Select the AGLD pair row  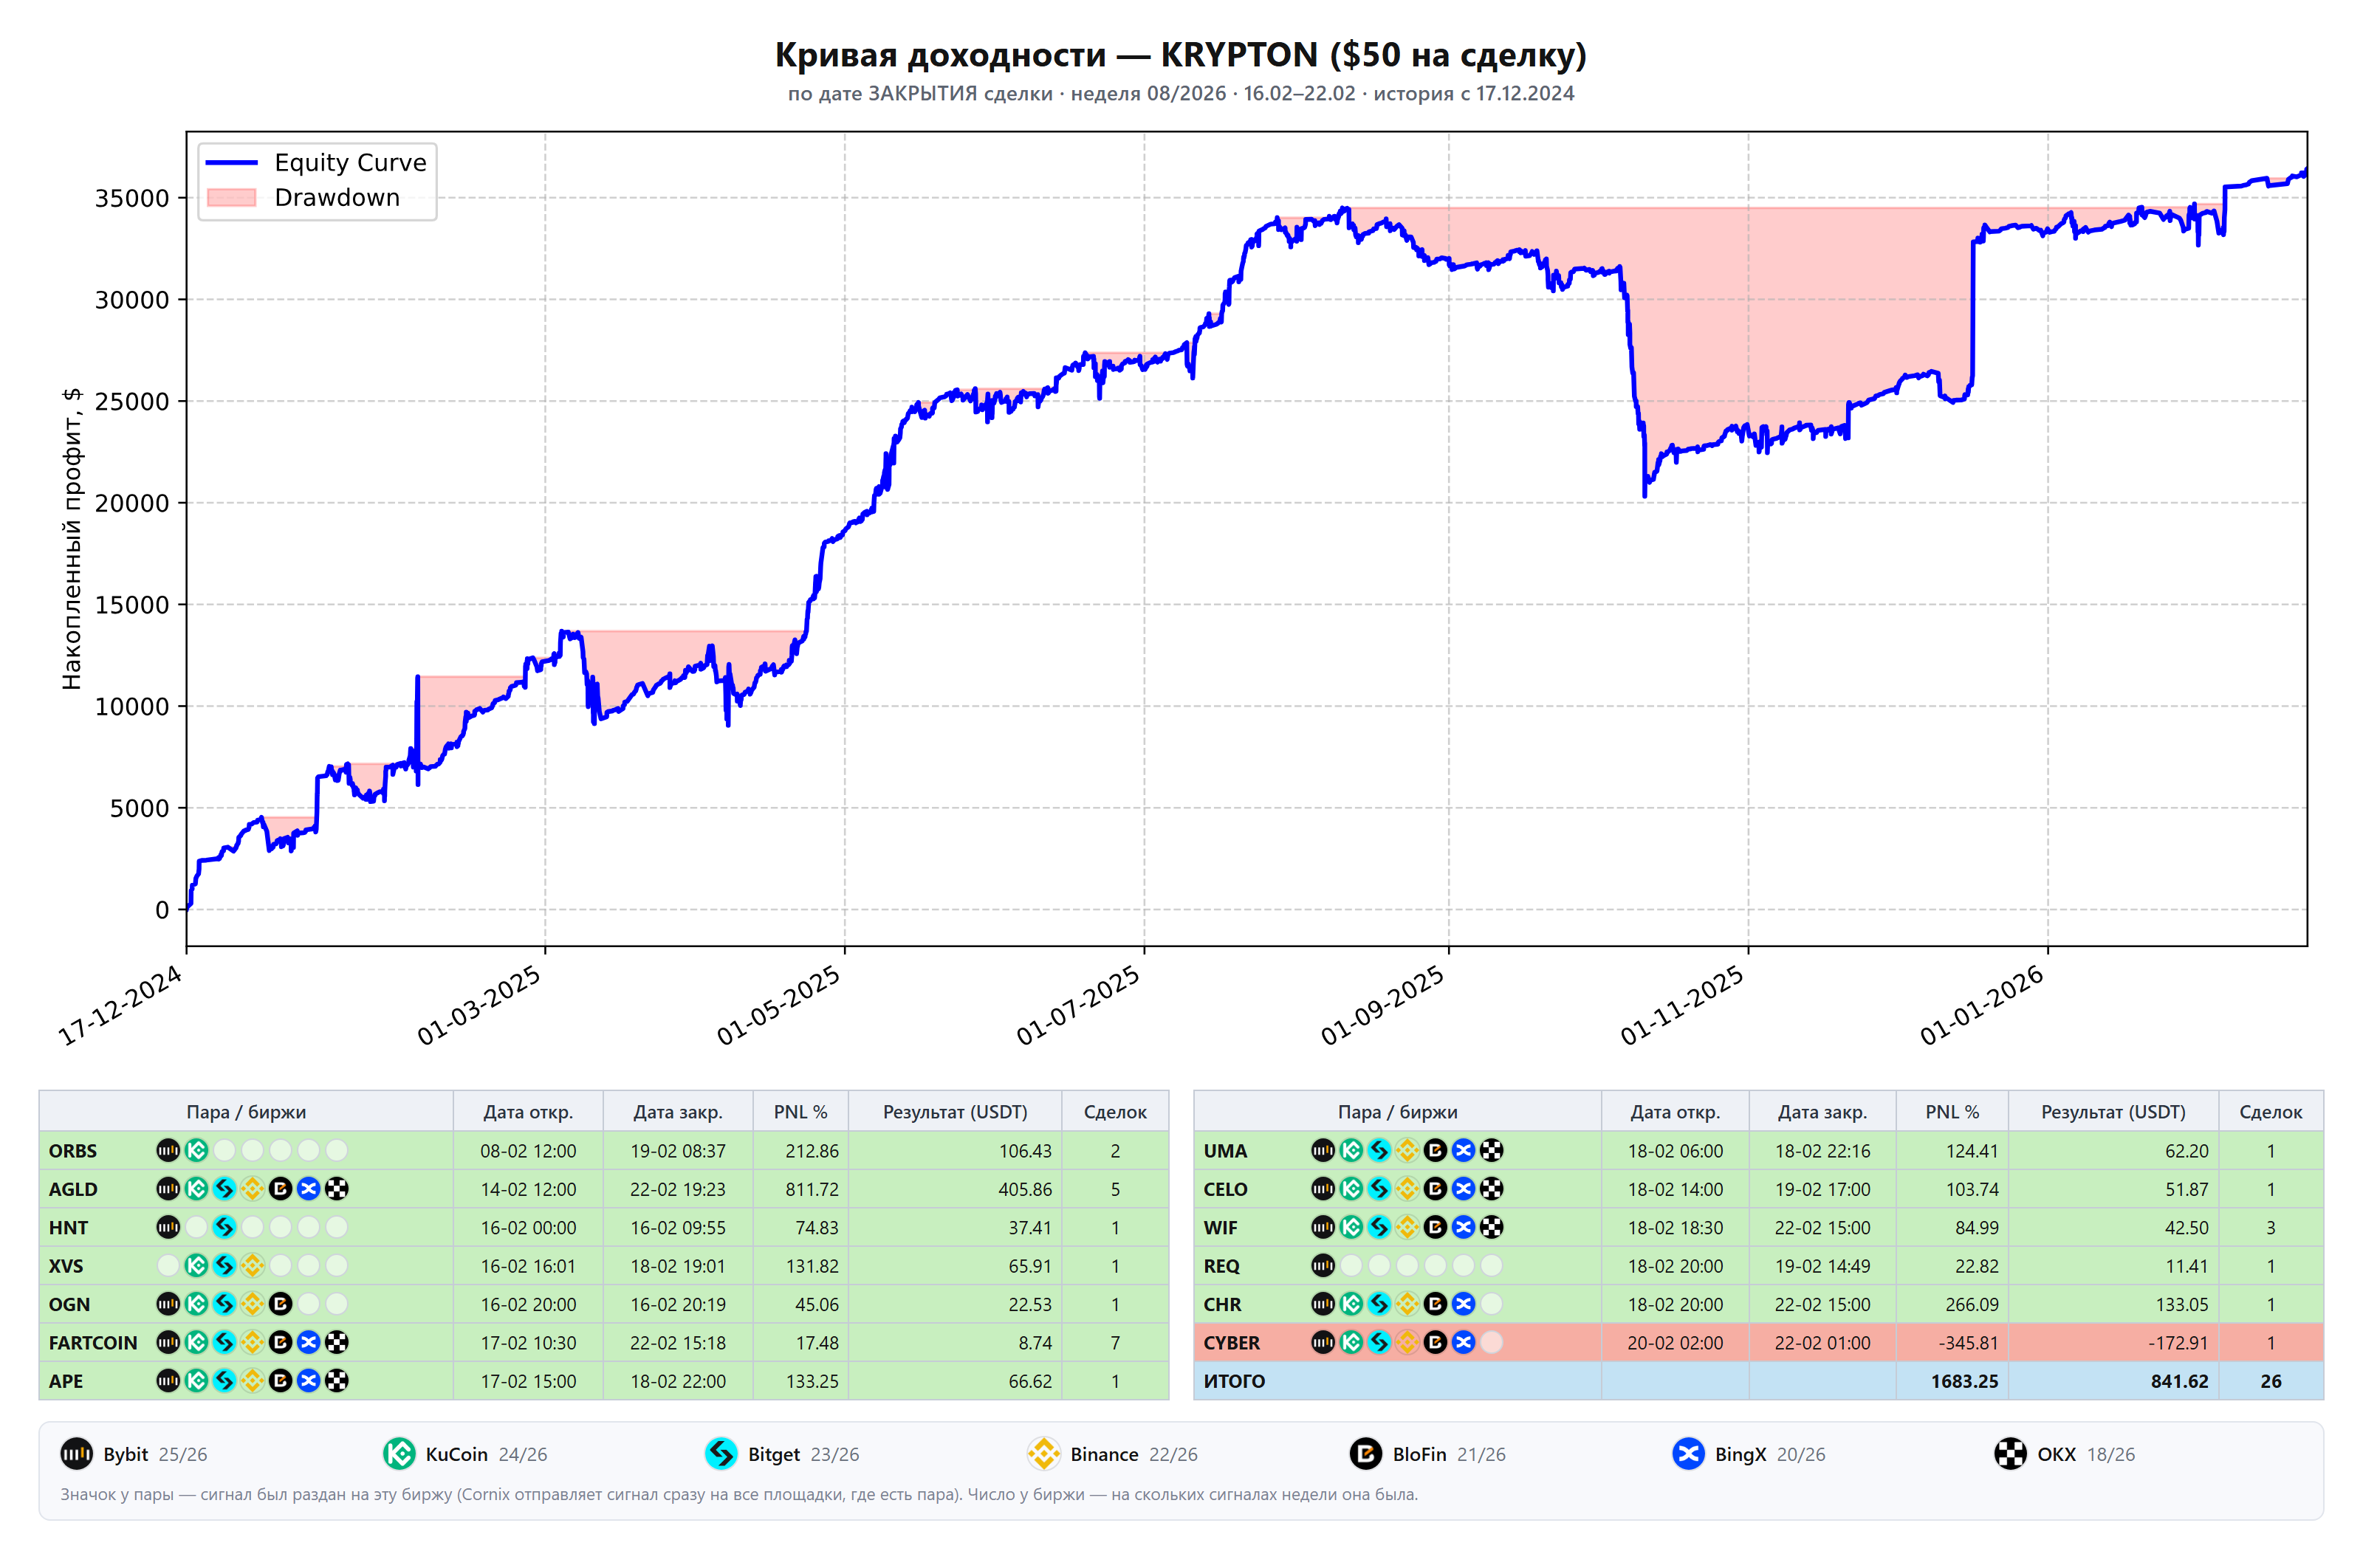[604, 1189]
